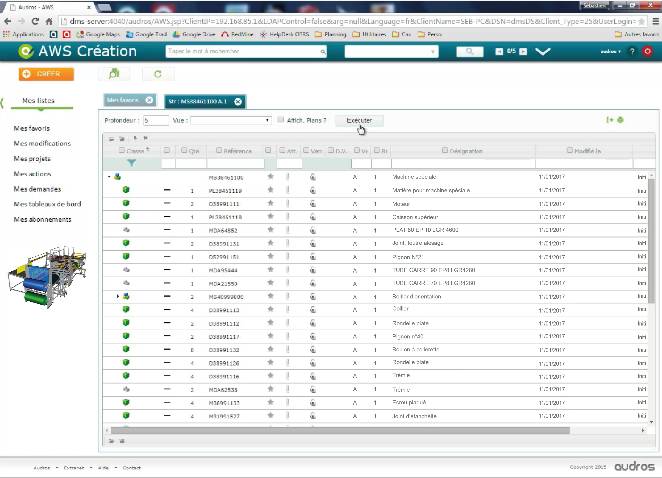Toggle the Affich. Plans ? checkbox
Screen dimensions: 662x478
tap(281, 120)
